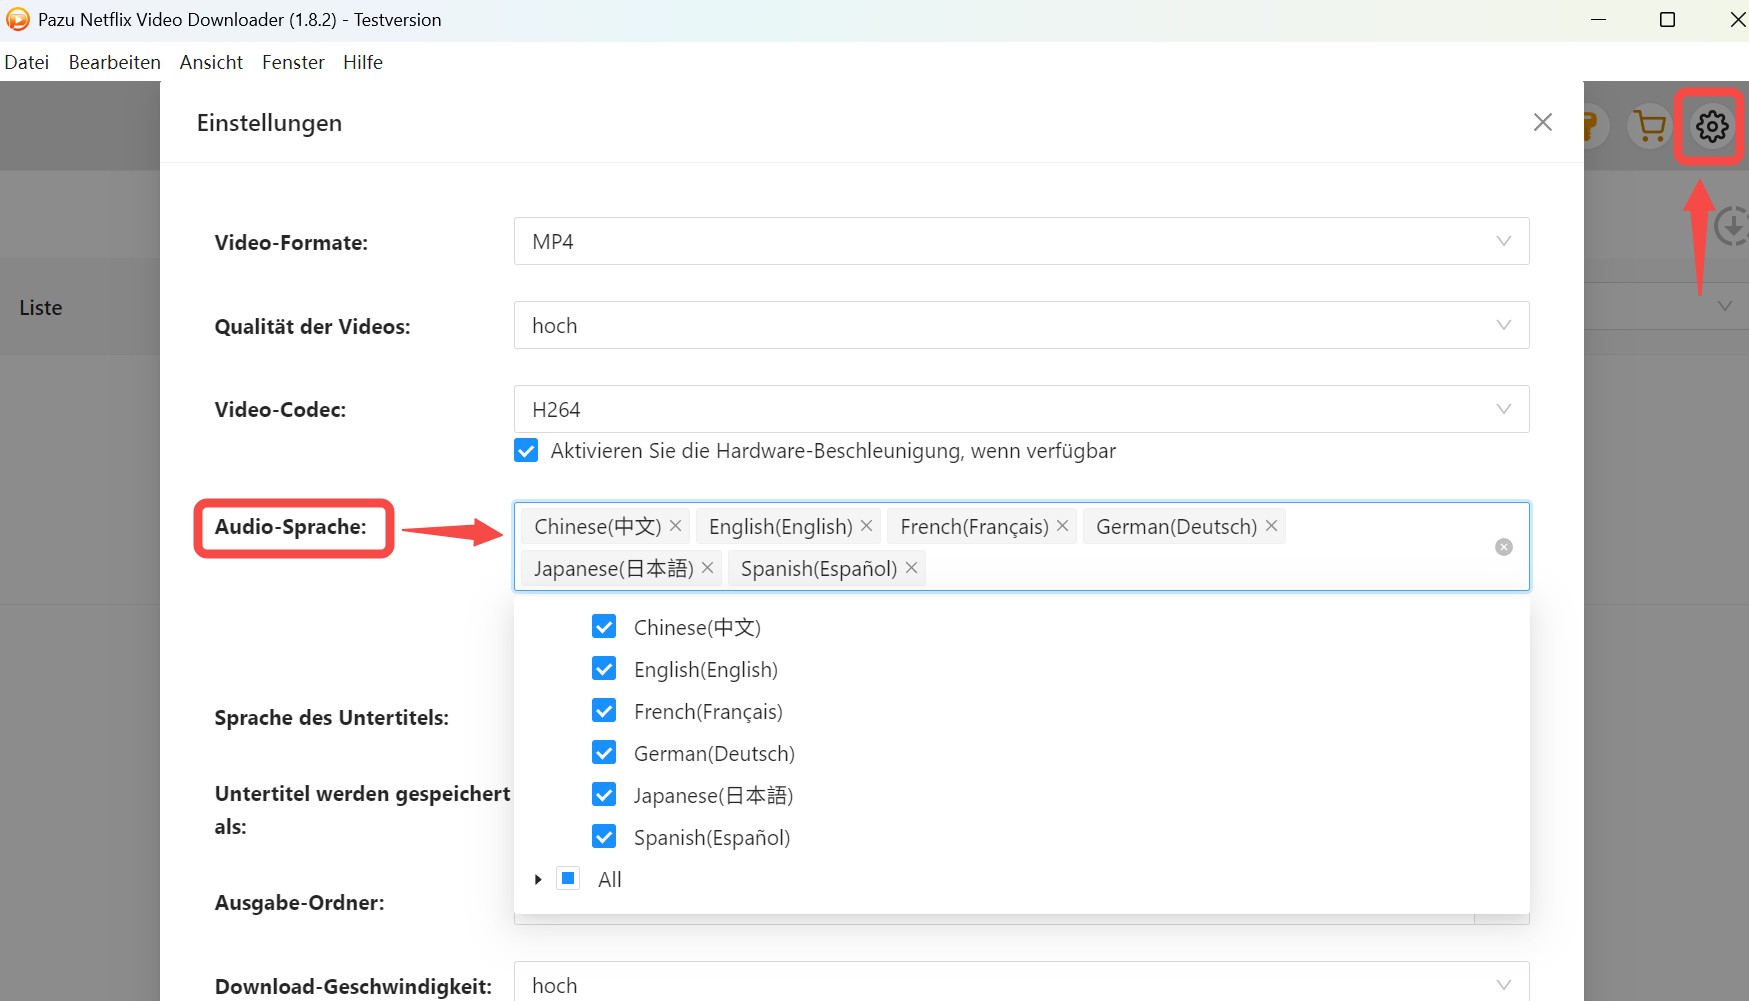Uncheck French(Français) in the language list
The image size is (1749, 1001).
pyautogui.click(x=604, y=711)
